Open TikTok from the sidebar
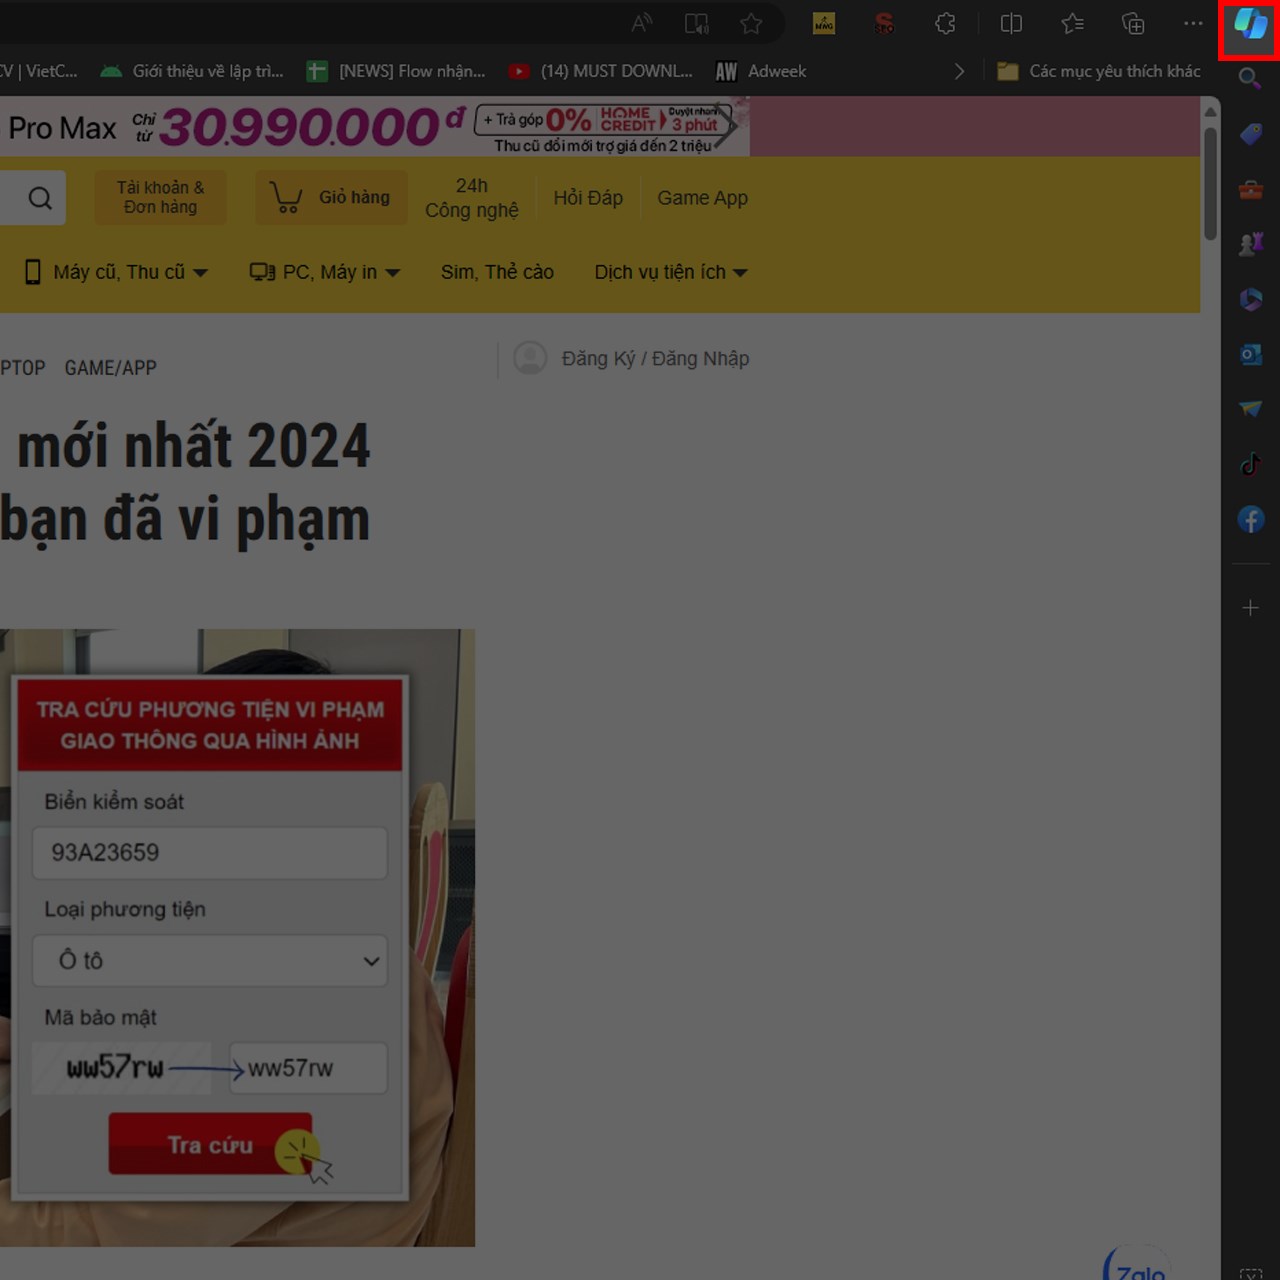Viewport: 1280px width, 1280px height. coord(1250,463)
